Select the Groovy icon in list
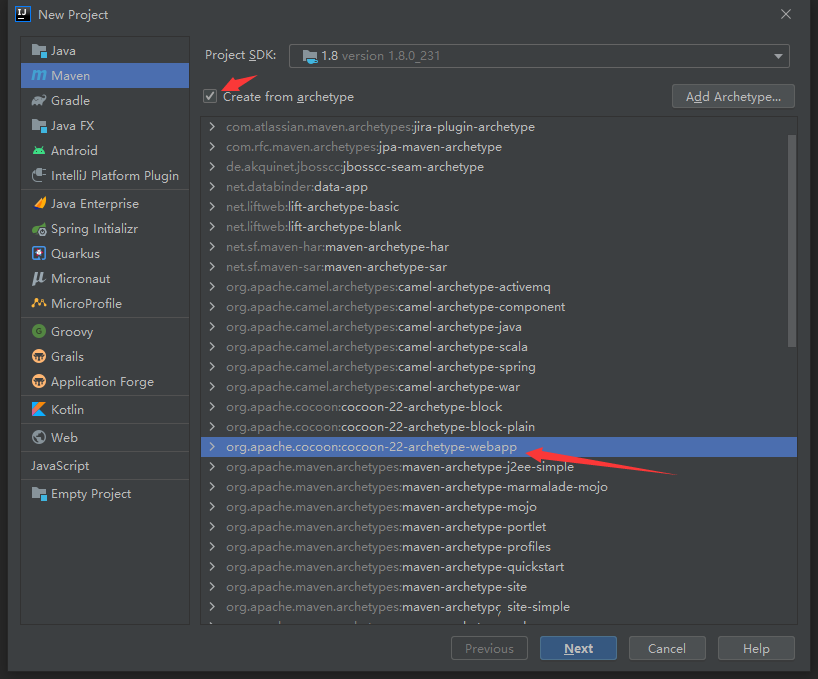818x679 pixels. pyautogui.click(x=39, y=332)
